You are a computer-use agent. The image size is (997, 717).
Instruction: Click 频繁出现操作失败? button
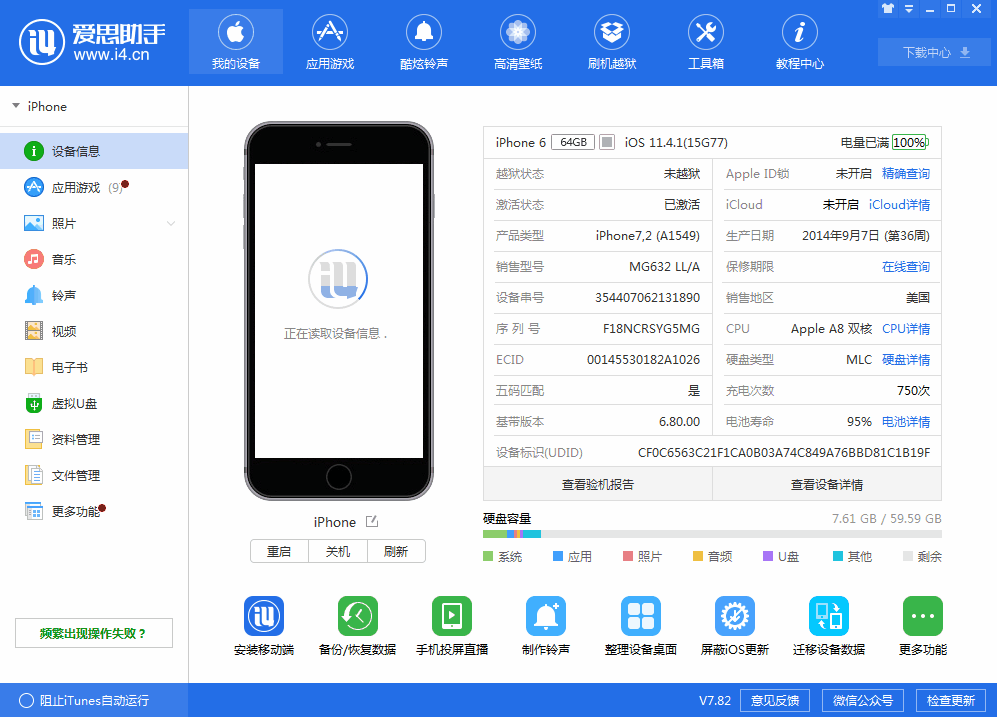(94, 633)
